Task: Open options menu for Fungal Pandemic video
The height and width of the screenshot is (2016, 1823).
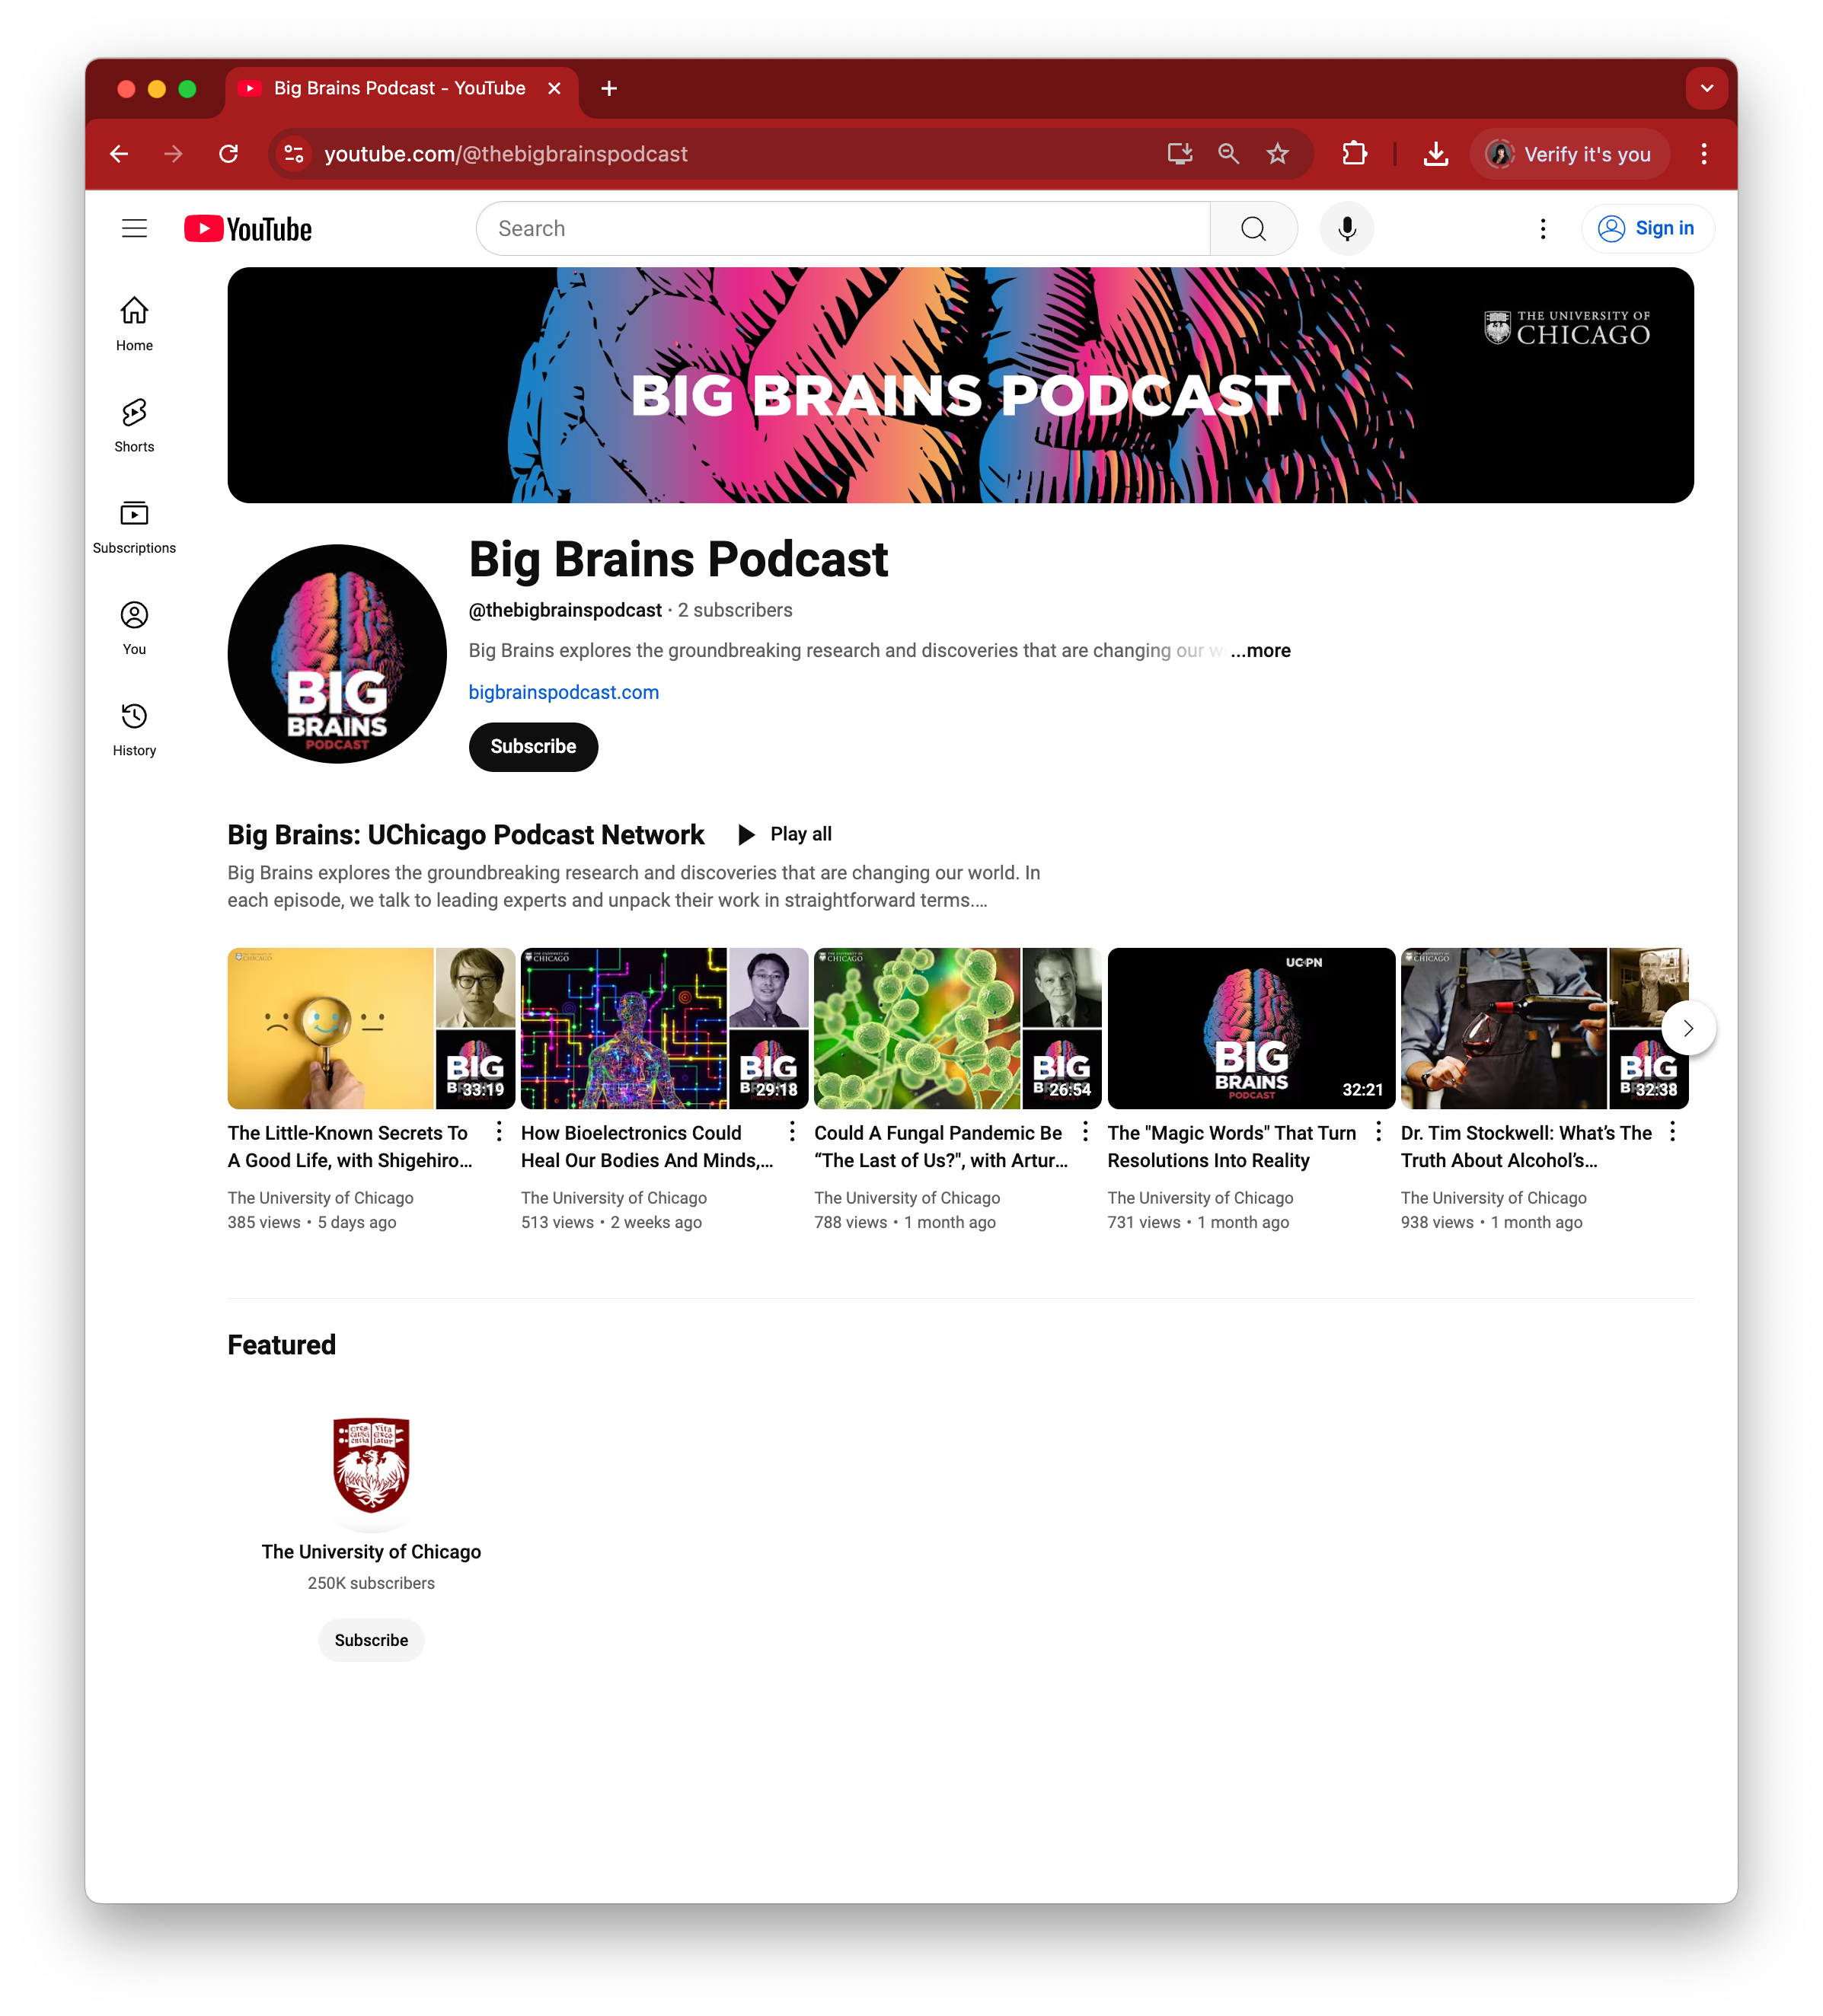Action: click(1085, 1132)
